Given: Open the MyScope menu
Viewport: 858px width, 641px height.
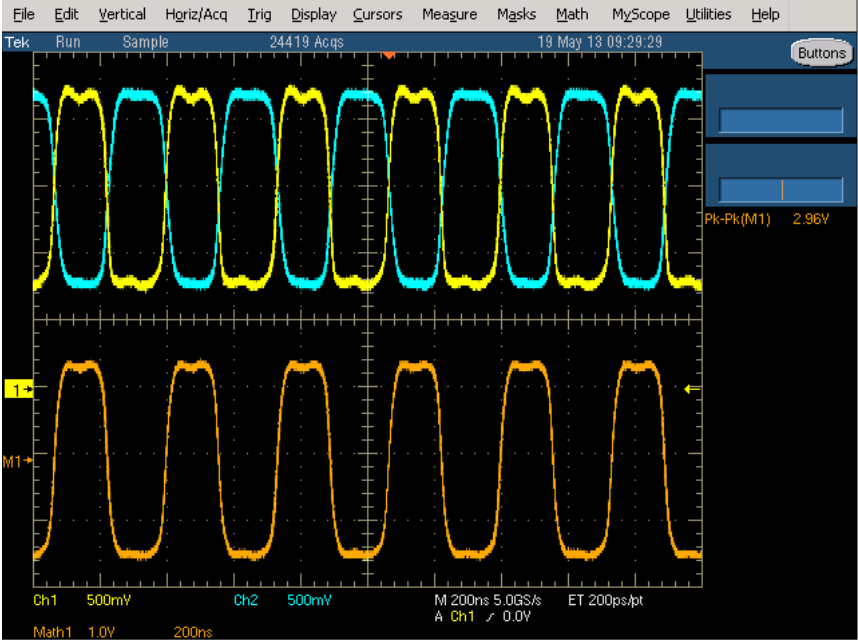Looking at the screenshot, I should coord(641,14).
